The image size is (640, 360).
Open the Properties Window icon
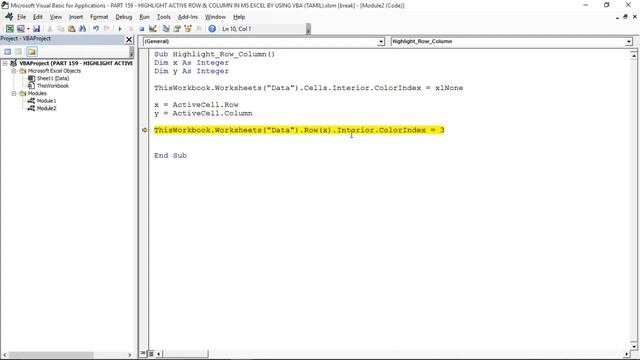click(x=177, y=29)
